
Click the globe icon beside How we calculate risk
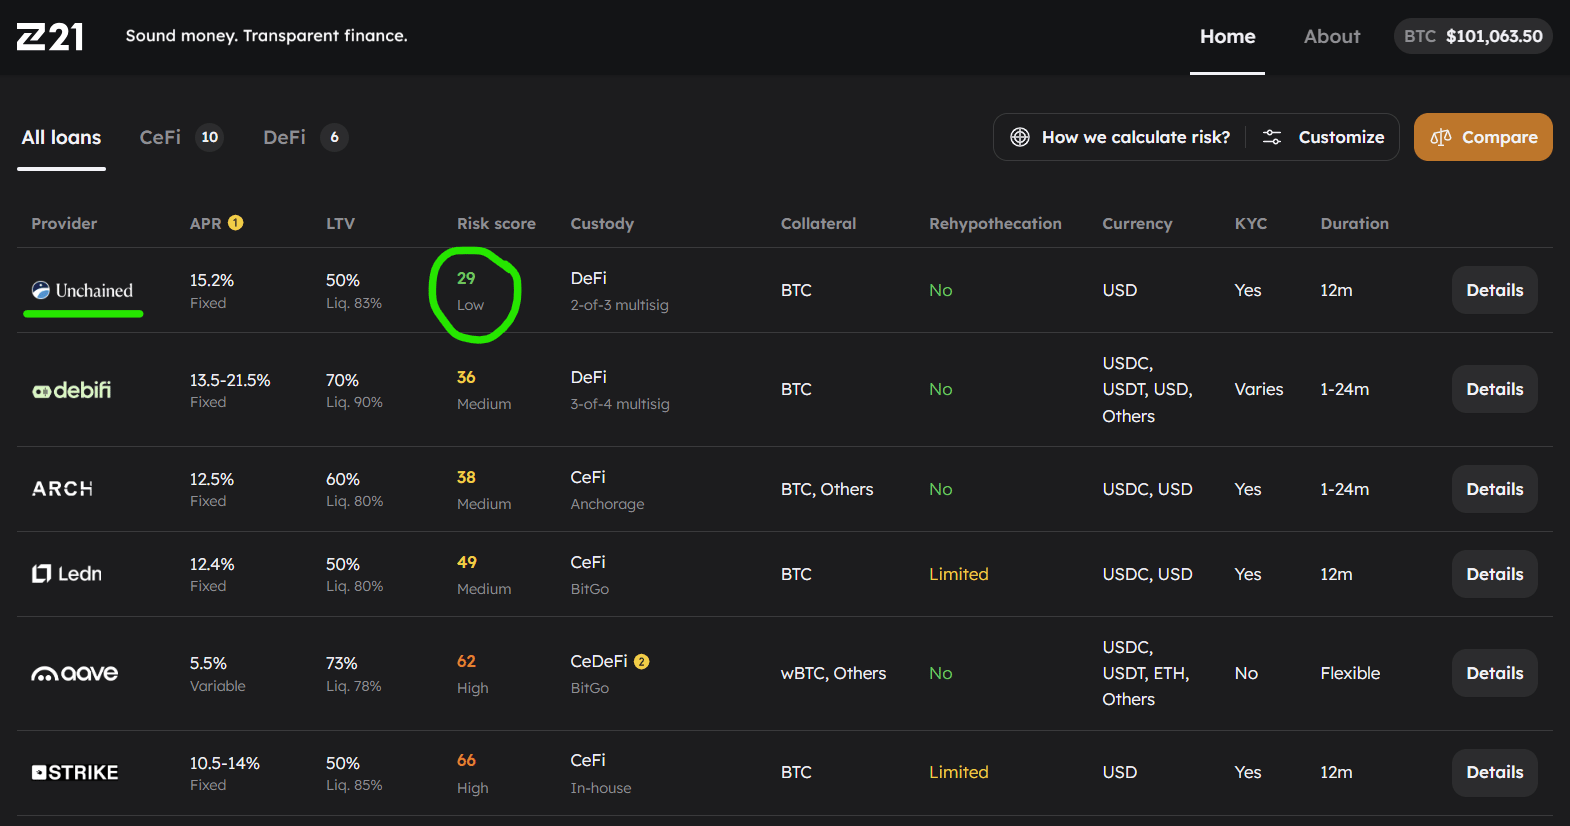pos(1020,137)
